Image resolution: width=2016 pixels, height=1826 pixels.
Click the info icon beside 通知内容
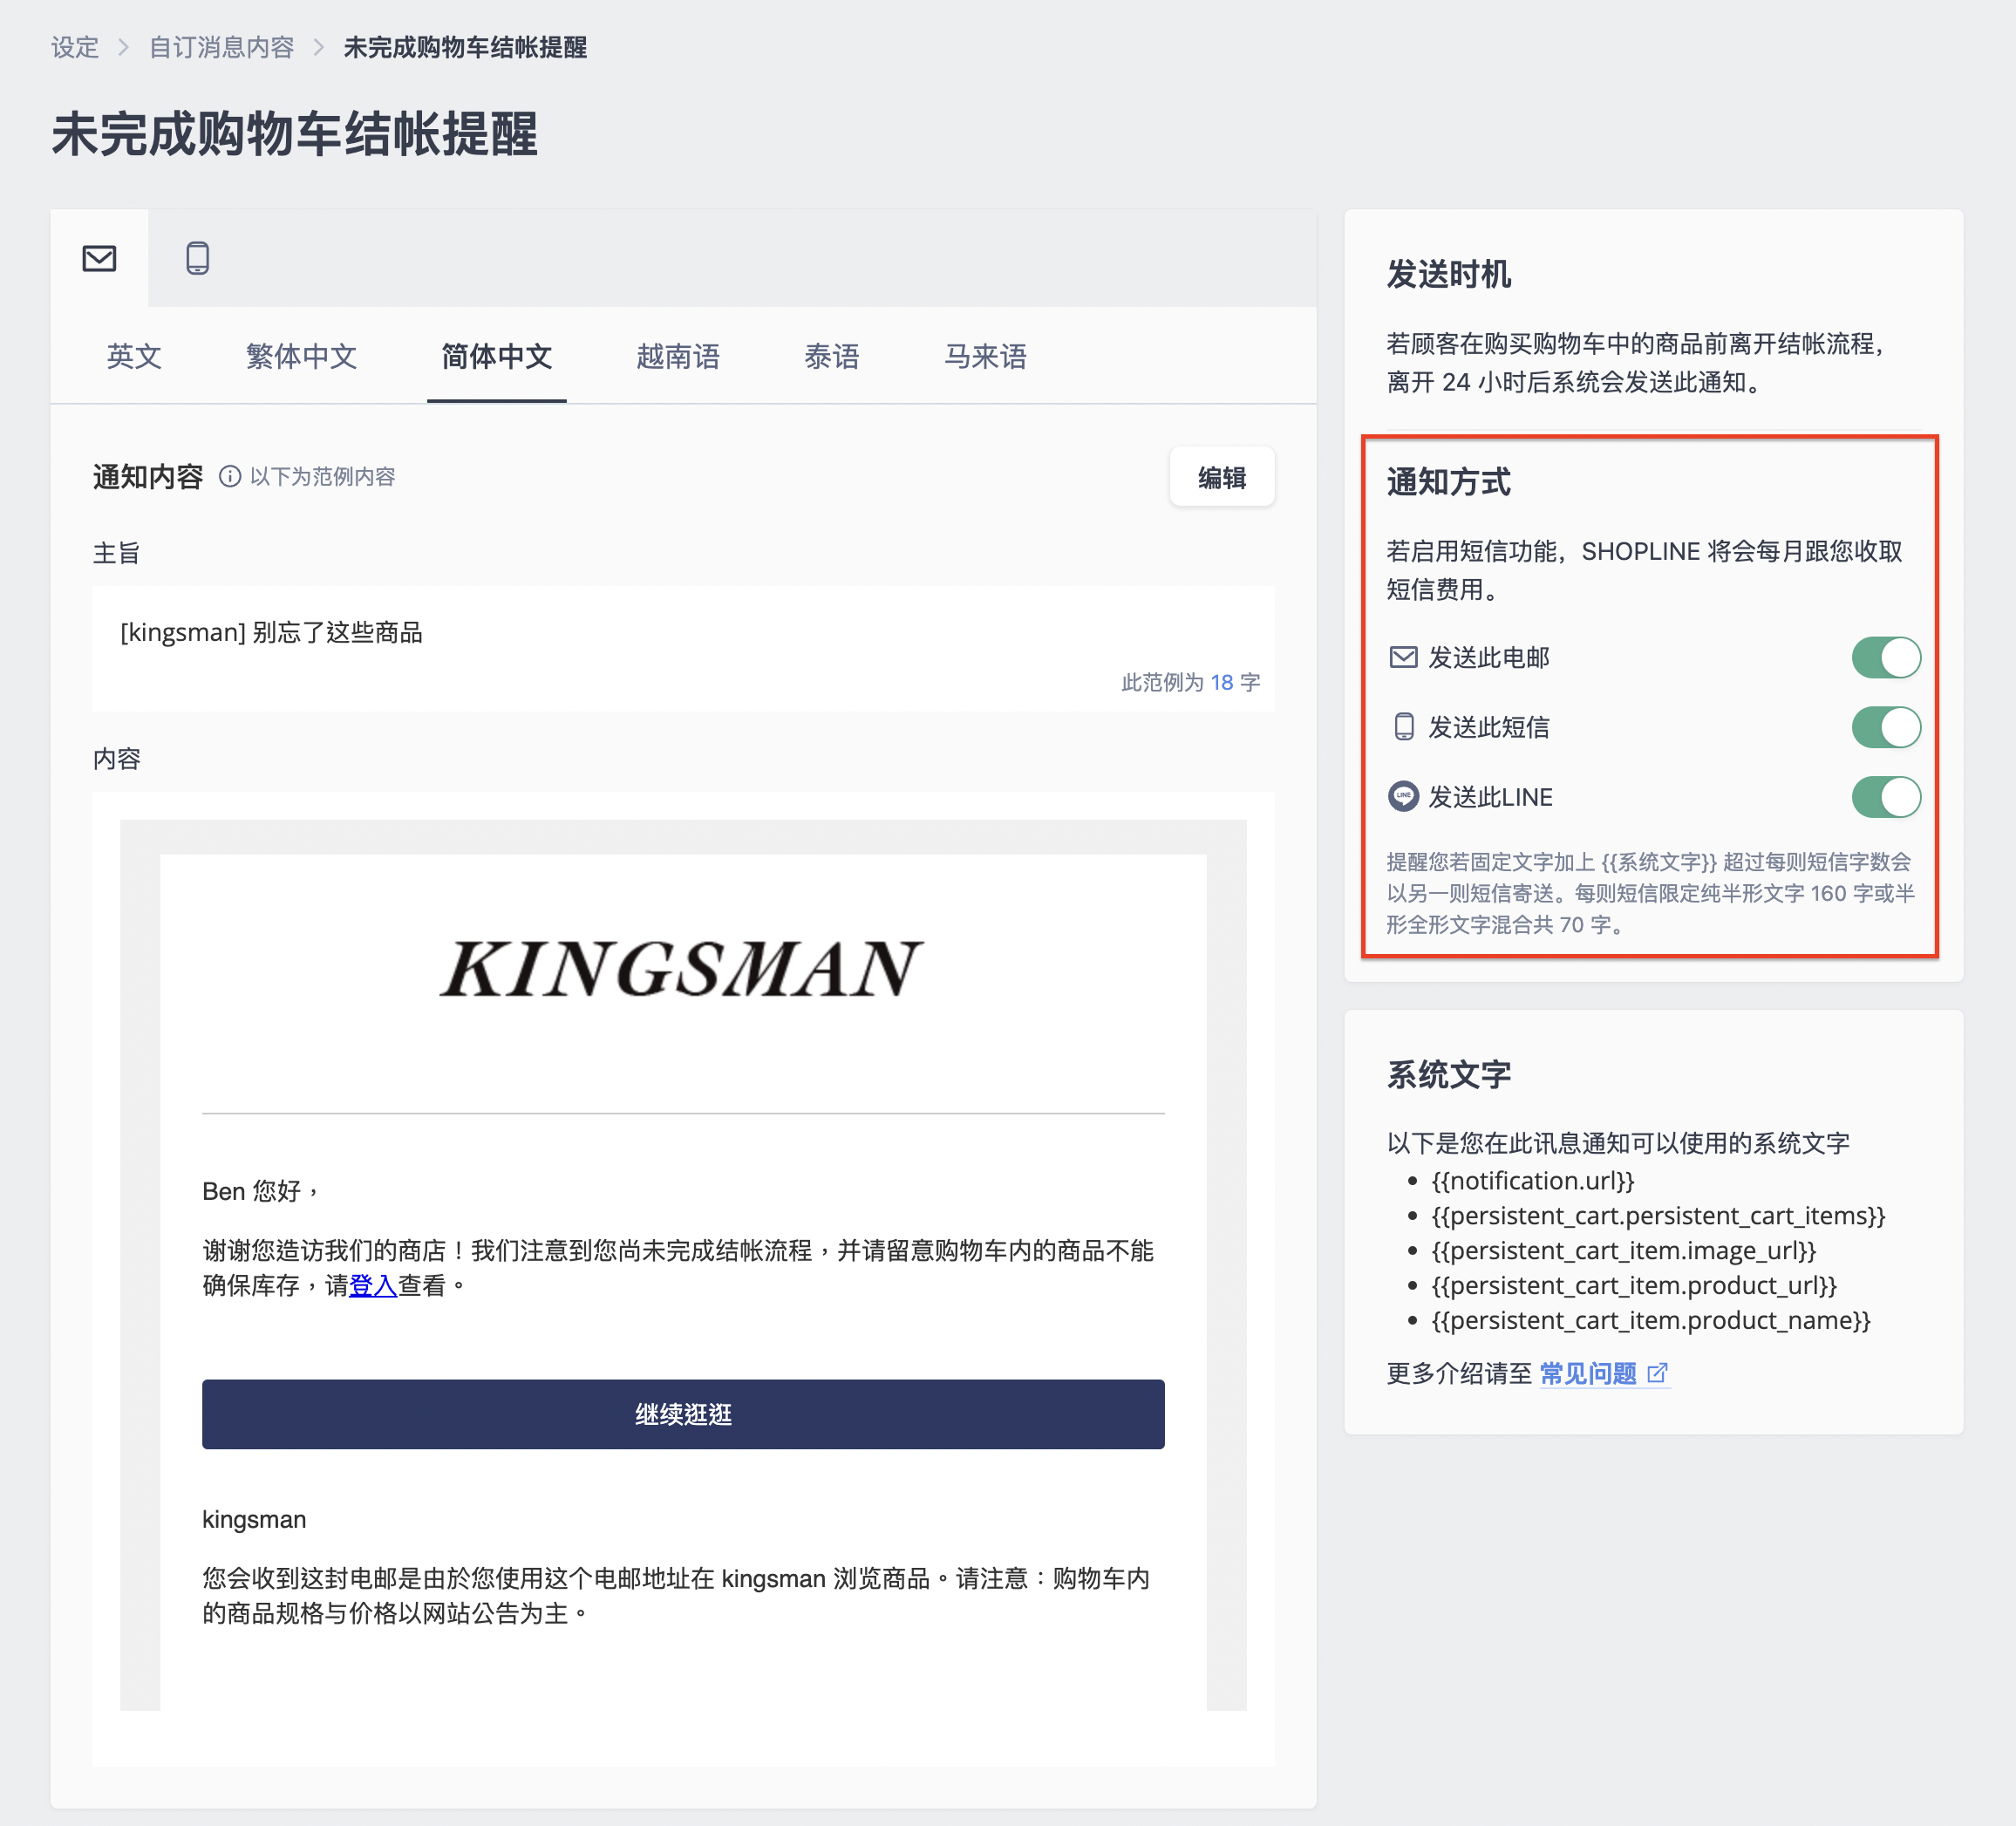point(230,477)
